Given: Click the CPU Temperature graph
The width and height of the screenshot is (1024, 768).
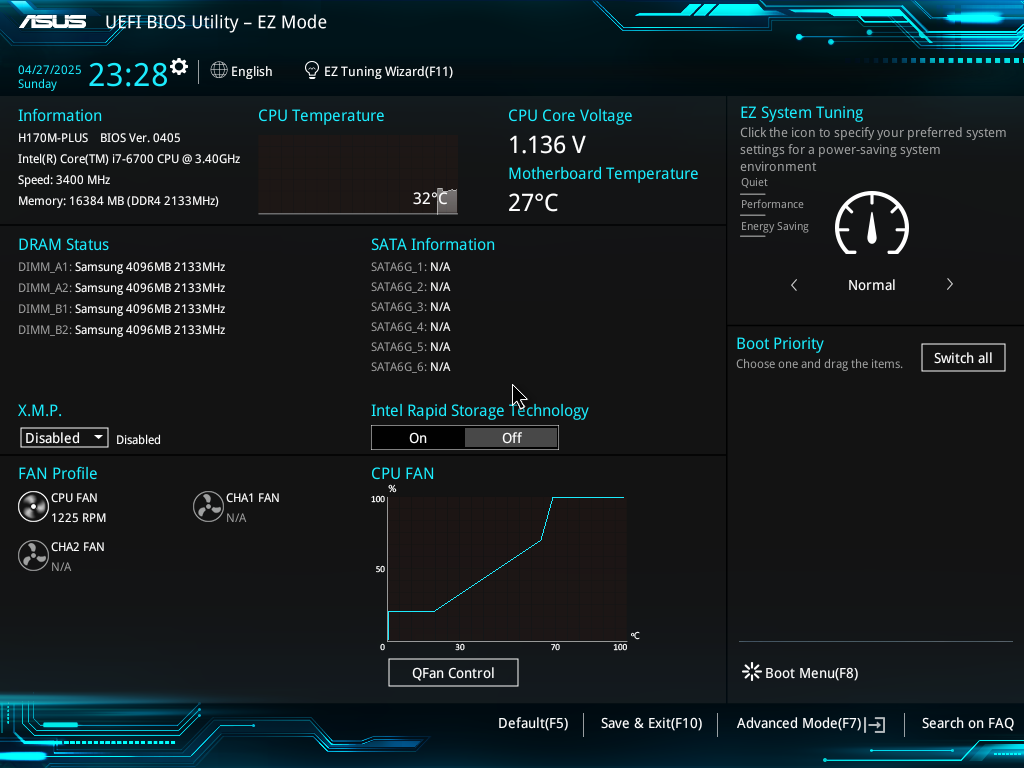Looking at the screenshot, I should coord(358,174).
